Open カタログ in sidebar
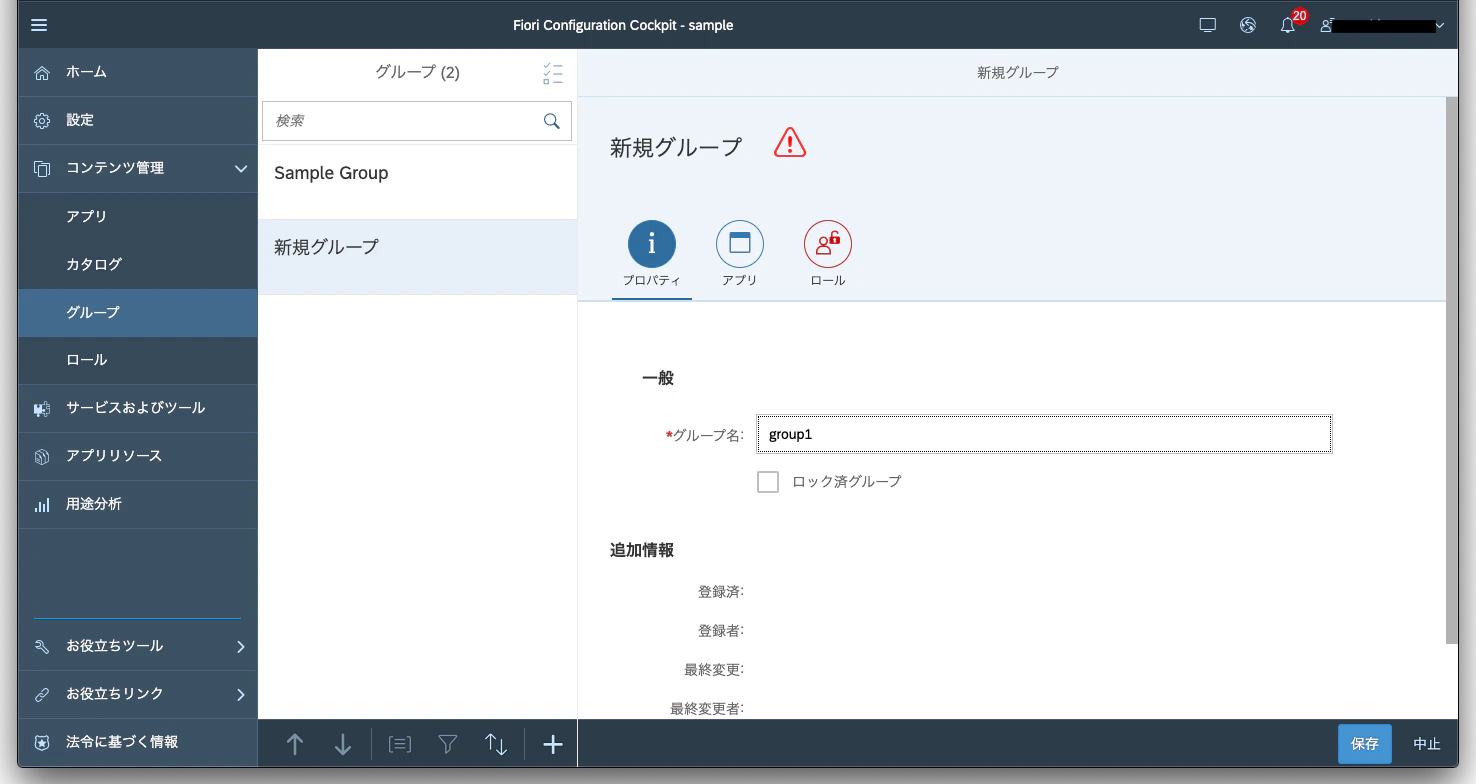Image resolution: width=1476 pixels, height=784 pixels. [138, 265]
